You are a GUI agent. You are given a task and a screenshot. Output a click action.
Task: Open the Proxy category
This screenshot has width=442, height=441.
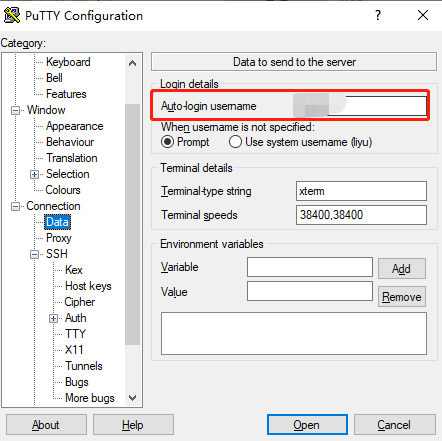pyautogui.click(x=59, y=238)
